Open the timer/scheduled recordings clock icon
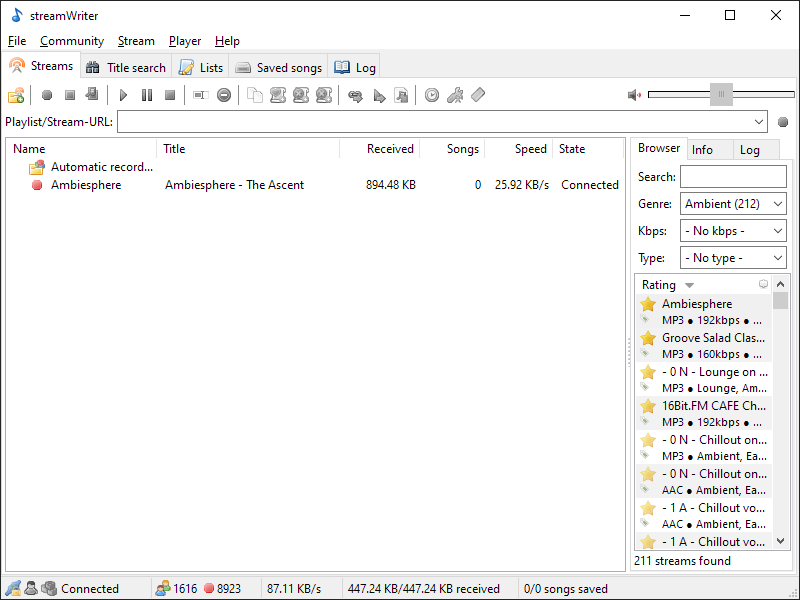This screenshot has height=600, width=800. (x=431, y=95)
